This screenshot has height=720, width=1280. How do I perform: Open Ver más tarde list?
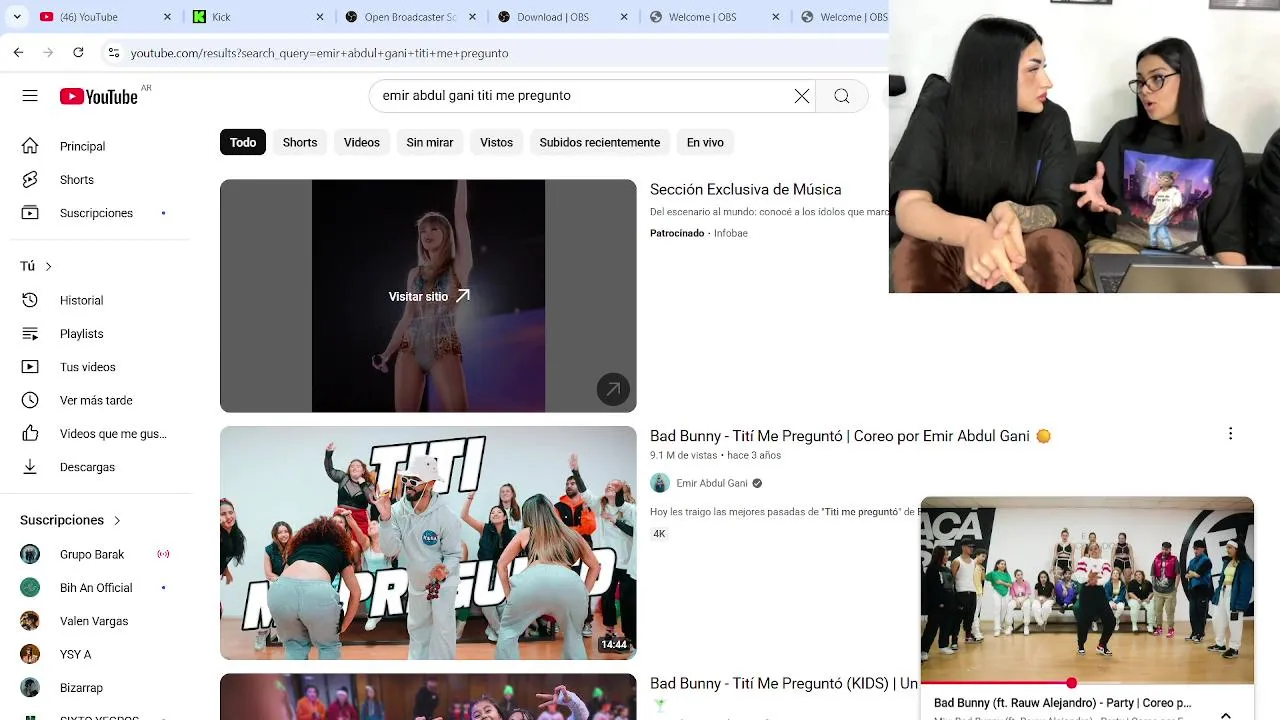(95, 400)
